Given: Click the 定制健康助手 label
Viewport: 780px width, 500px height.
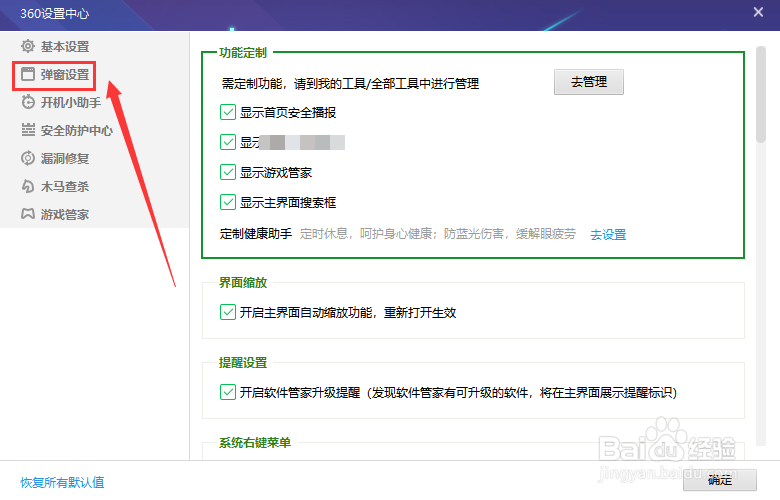Looking at the screenshot, I should [x=256, y=234].
